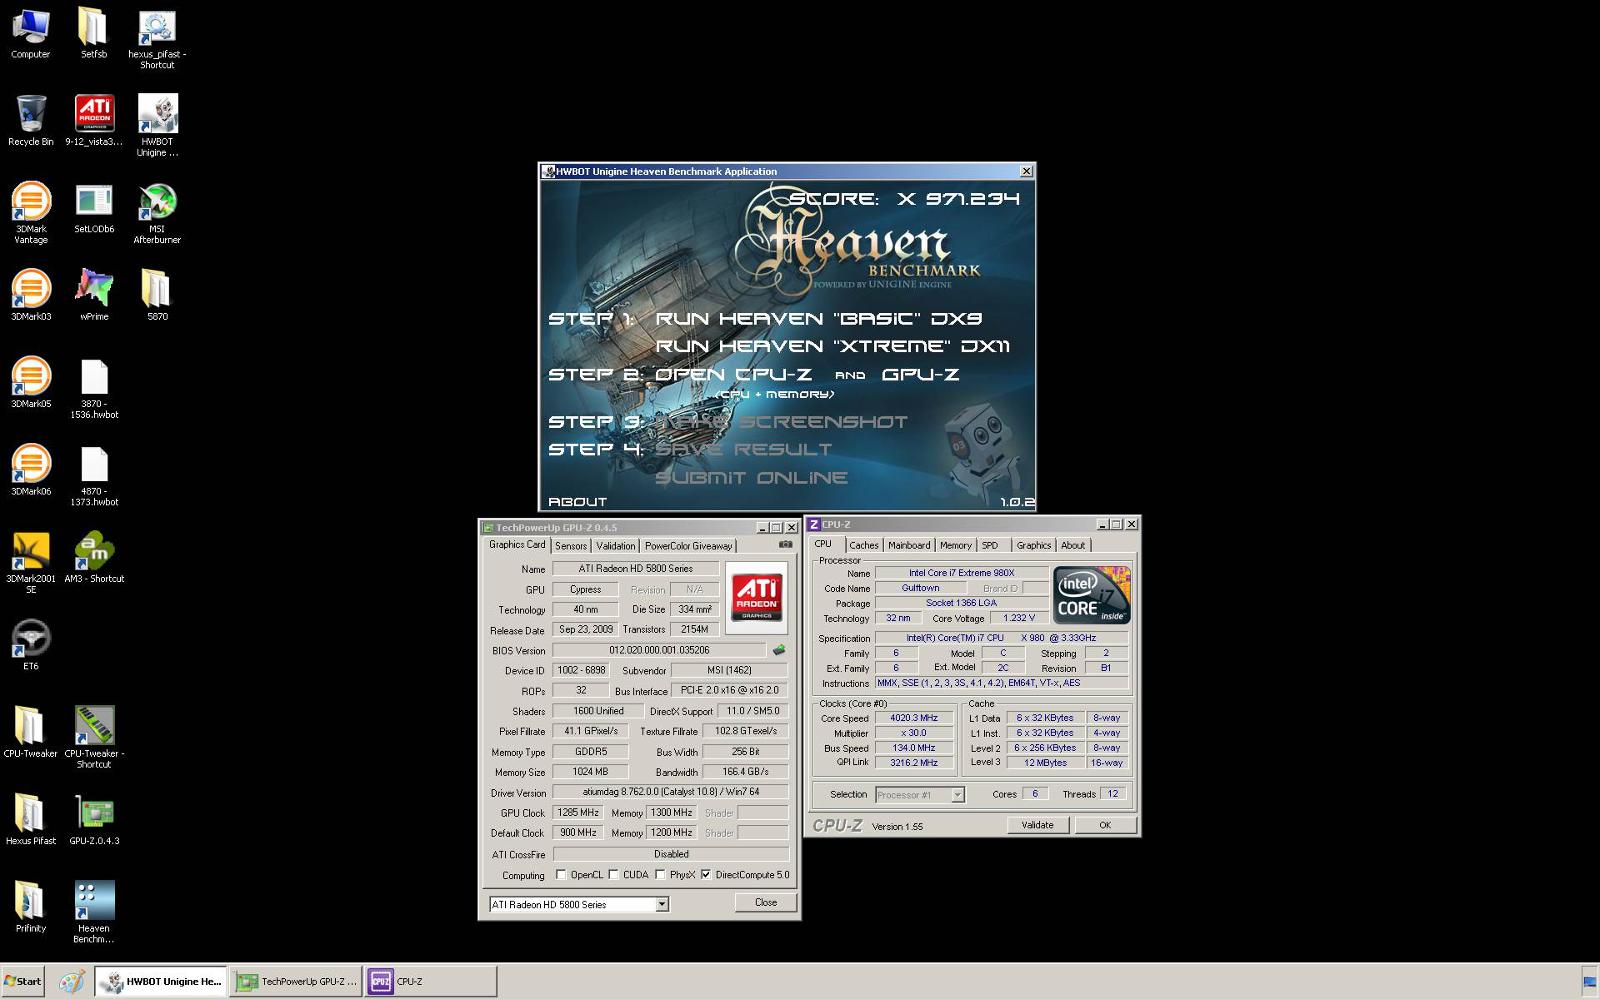Image resolution: width=1600 pixels, height=999 pixels.
Task: Click Run Heaven "Xtreme" DX11
Action: coord(832,347)
